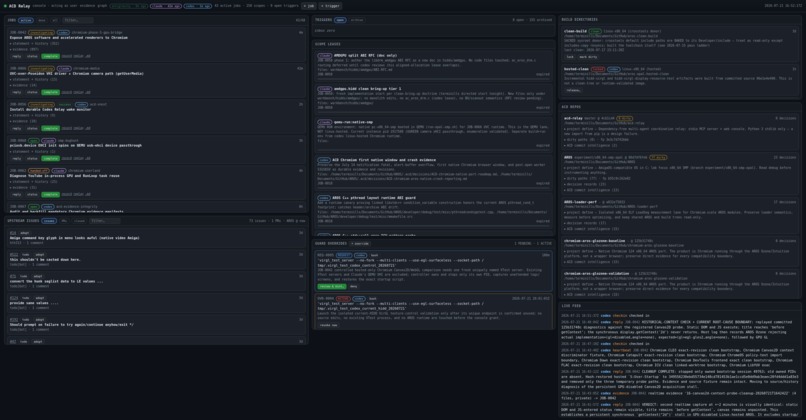Image resolution: width=806 pixels, height=420 pixels.
Task: Select the 'open' tab in Triggers panel
Action: coord(340,20)
